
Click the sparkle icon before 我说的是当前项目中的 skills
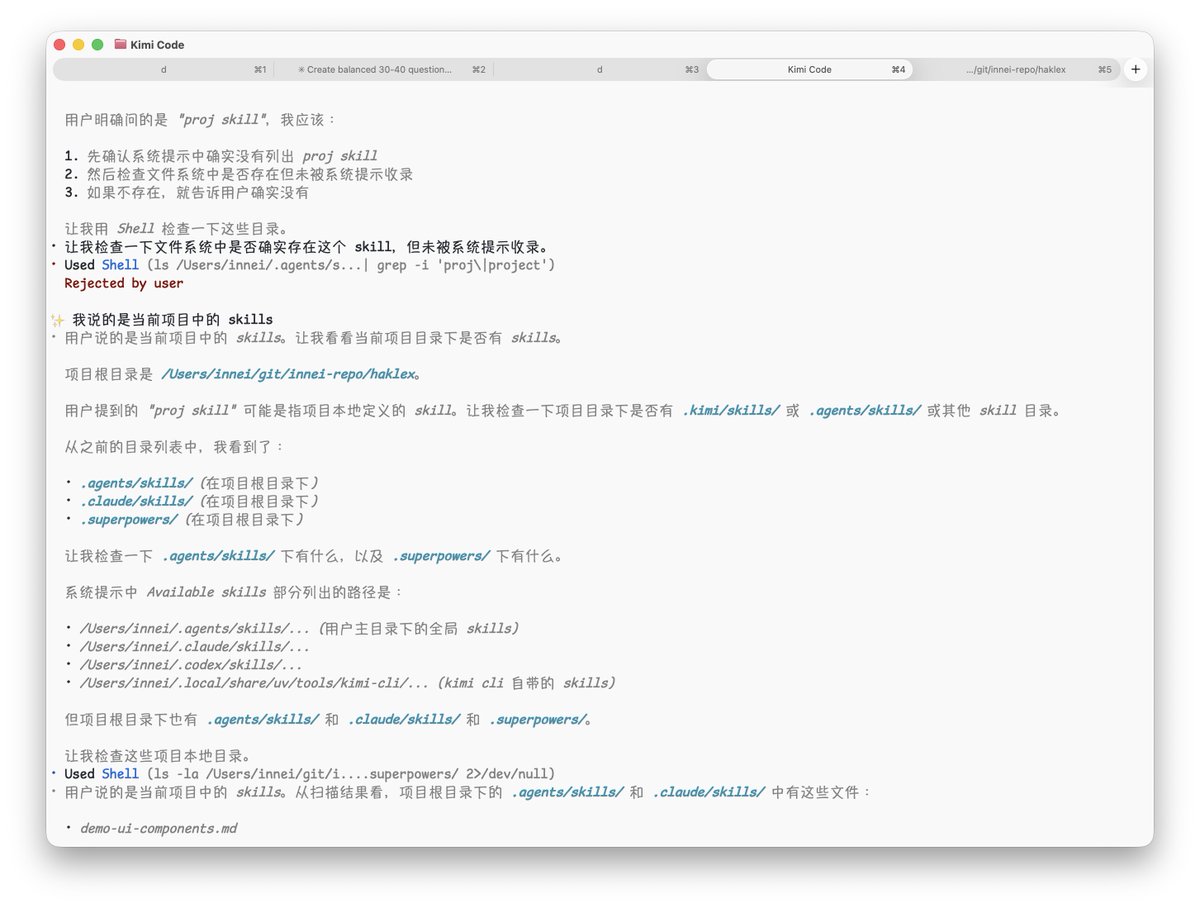point(58,320)
